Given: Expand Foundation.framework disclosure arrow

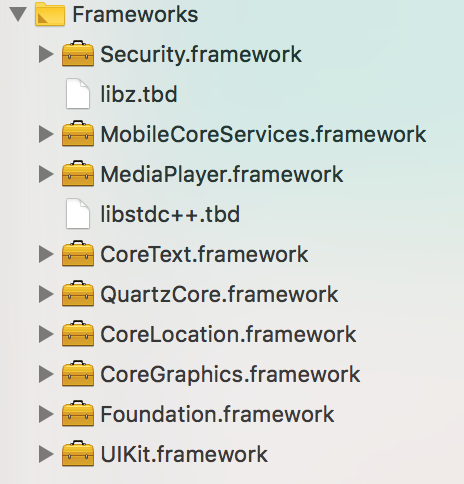Looking at the screenshot, I should pyautogui.click(x=46, y=414).
